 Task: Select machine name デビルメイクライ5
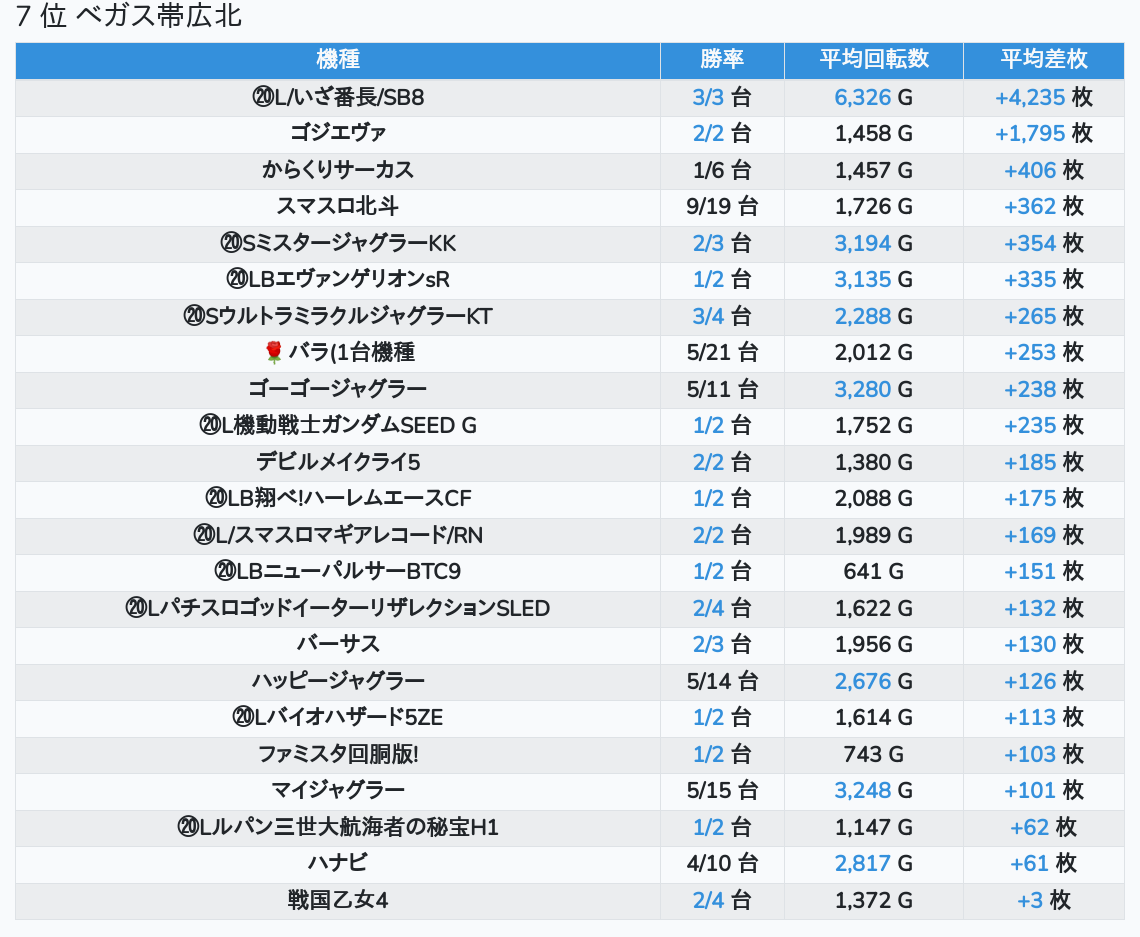338,462
